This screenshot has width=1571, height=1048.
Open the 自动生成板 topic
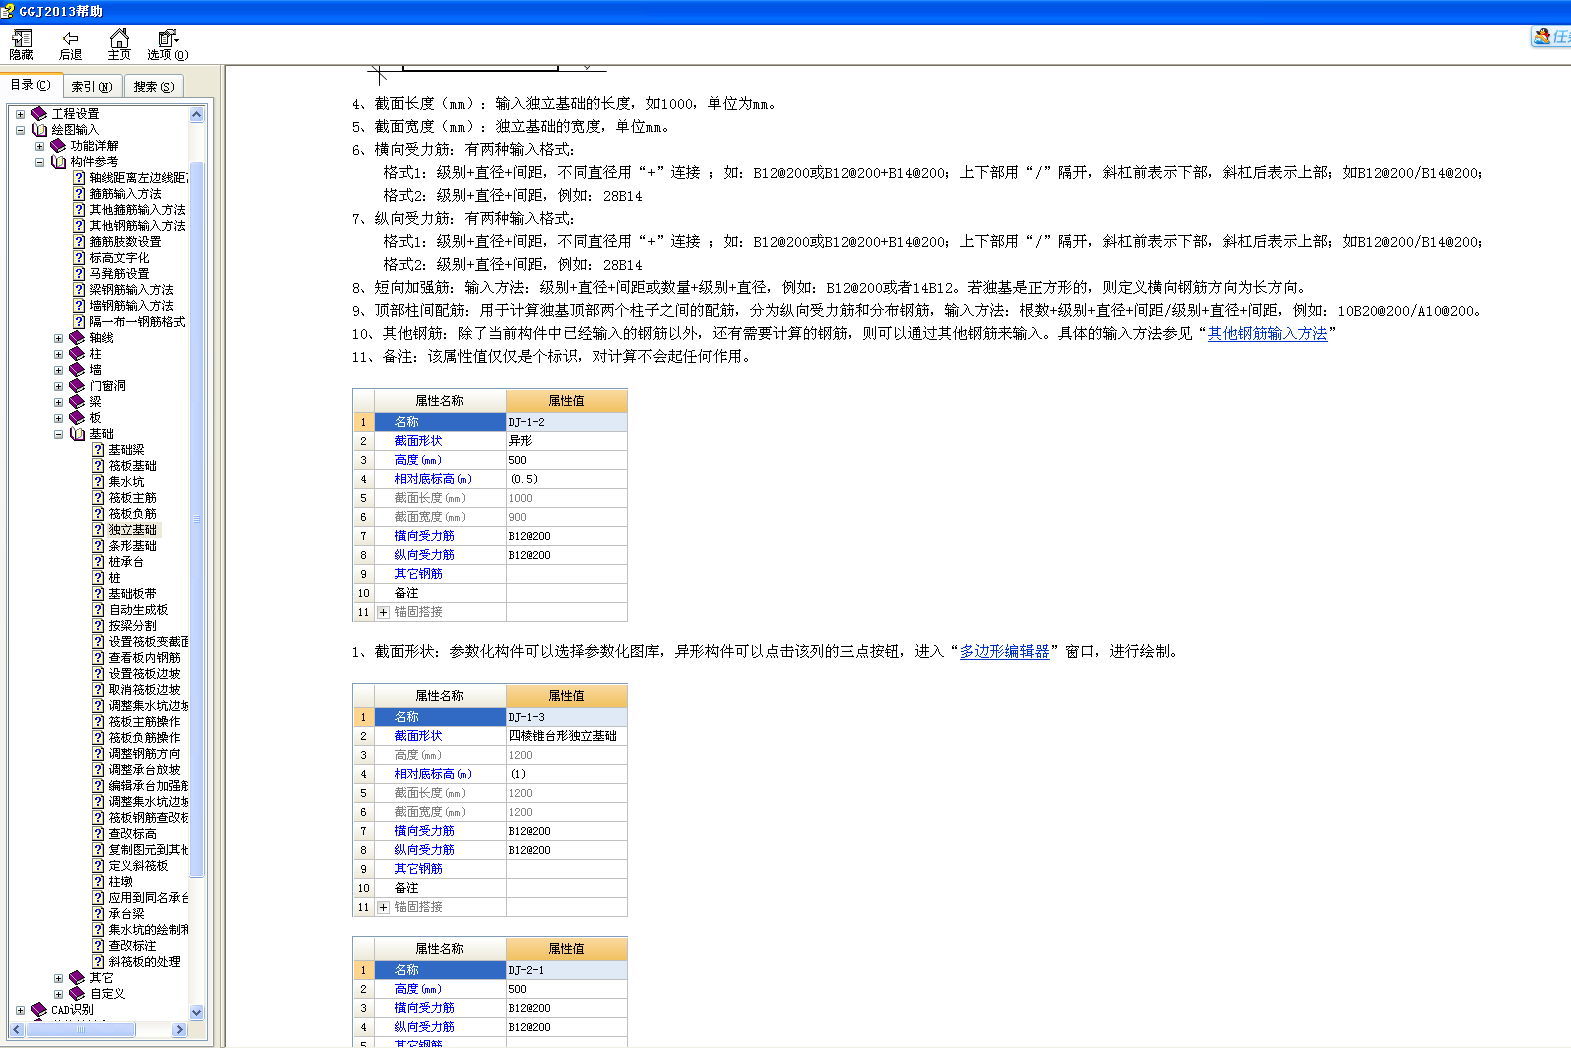click(139, 610)
